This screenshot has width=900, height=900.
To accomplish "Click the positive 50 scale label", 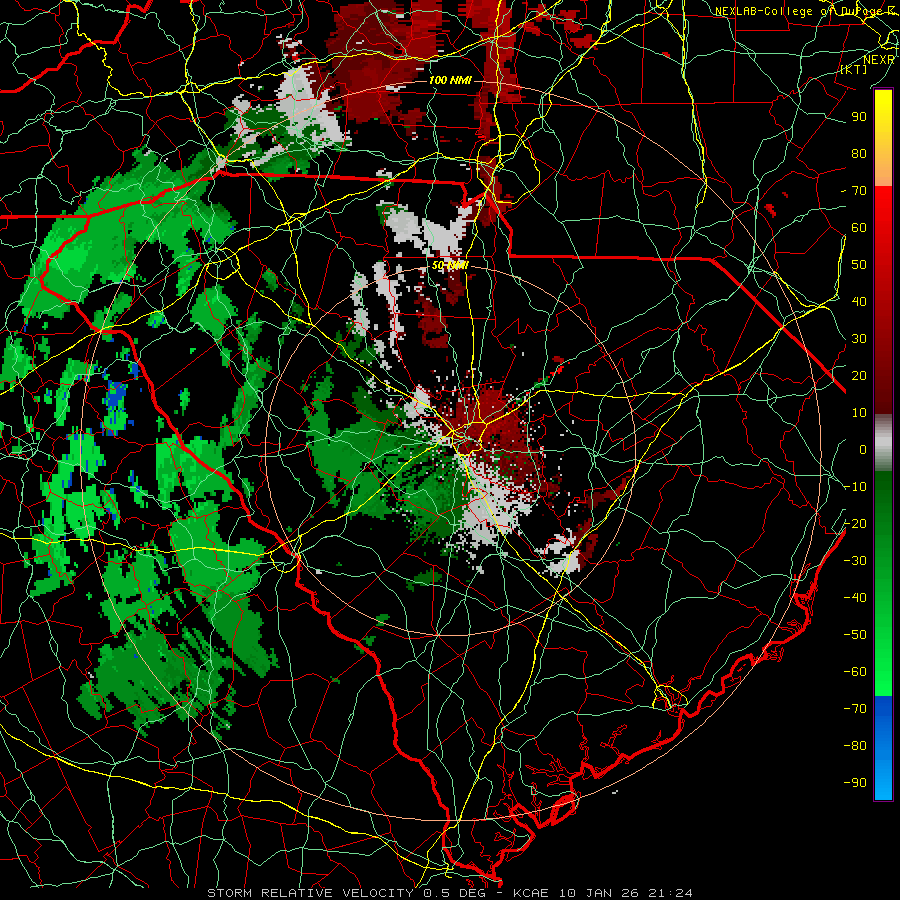I will pyautogui.click(x=859, y=265).
